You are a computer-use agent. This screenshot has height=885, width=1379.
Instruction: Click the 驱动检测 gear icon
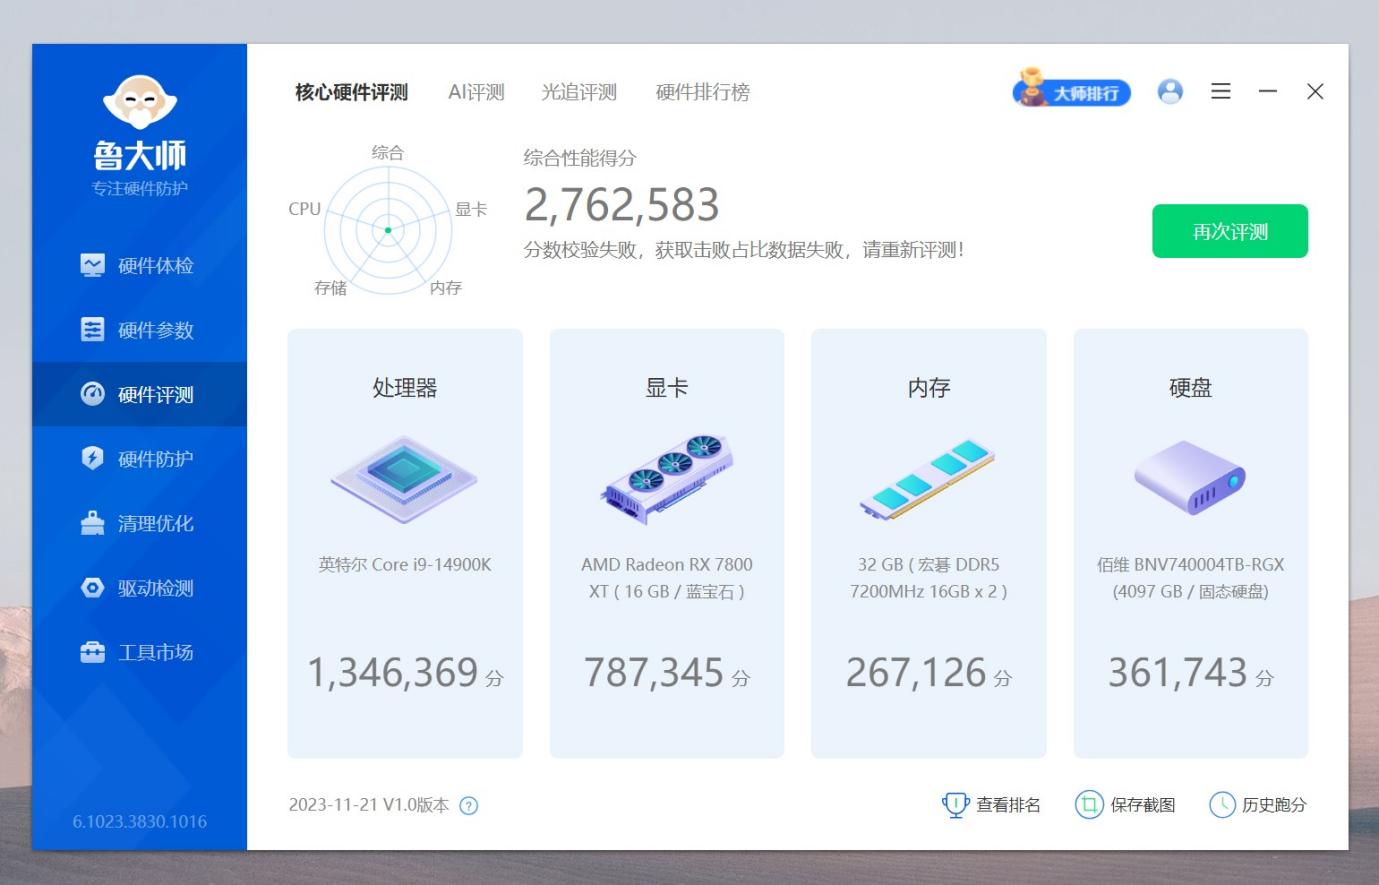coord(92,588)
